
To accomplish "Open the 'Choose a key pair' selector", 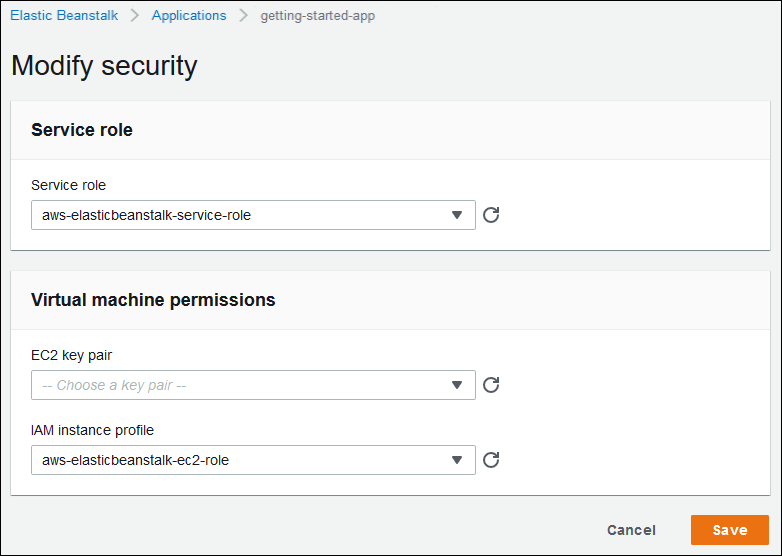I will [240, 385].
